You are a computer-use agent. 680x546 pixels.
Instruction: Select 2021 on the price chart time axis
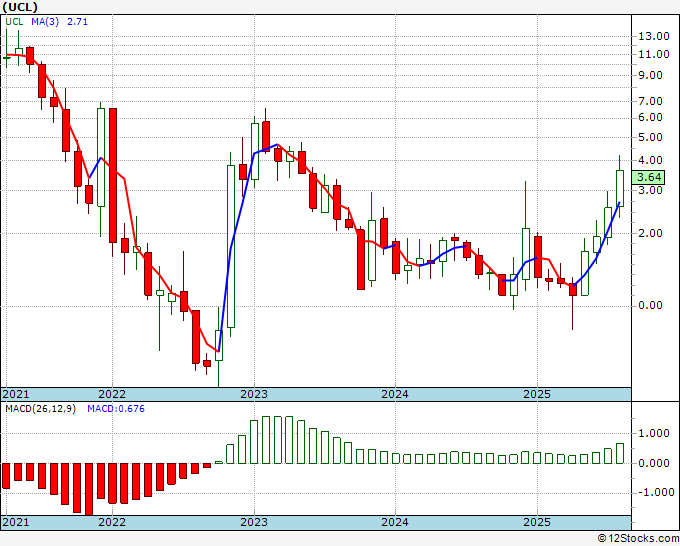pyautogui.click(x=16, y=394)
